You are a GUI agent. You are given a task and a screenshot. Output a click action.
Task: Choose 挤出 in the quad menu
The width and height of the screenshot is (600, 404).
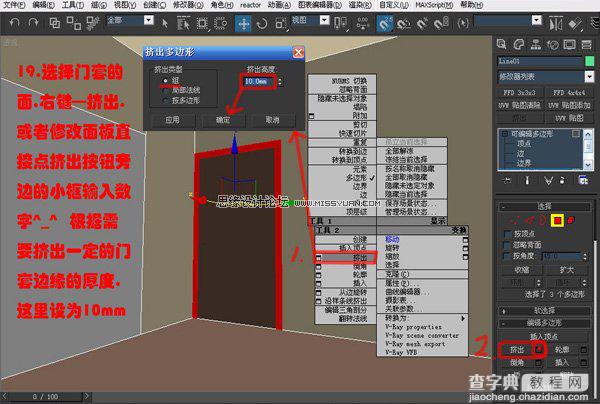pyautogui.click(x=346, y=258)
